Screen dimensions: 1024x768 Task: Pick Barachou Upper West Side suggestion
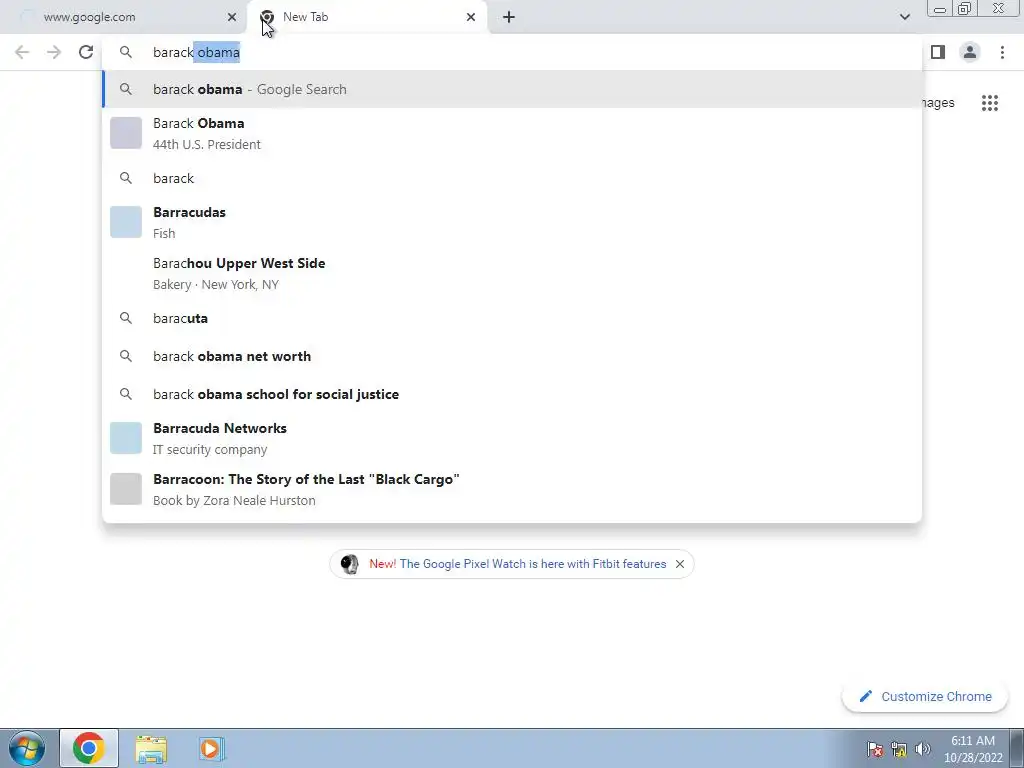(x=512, y=274)
